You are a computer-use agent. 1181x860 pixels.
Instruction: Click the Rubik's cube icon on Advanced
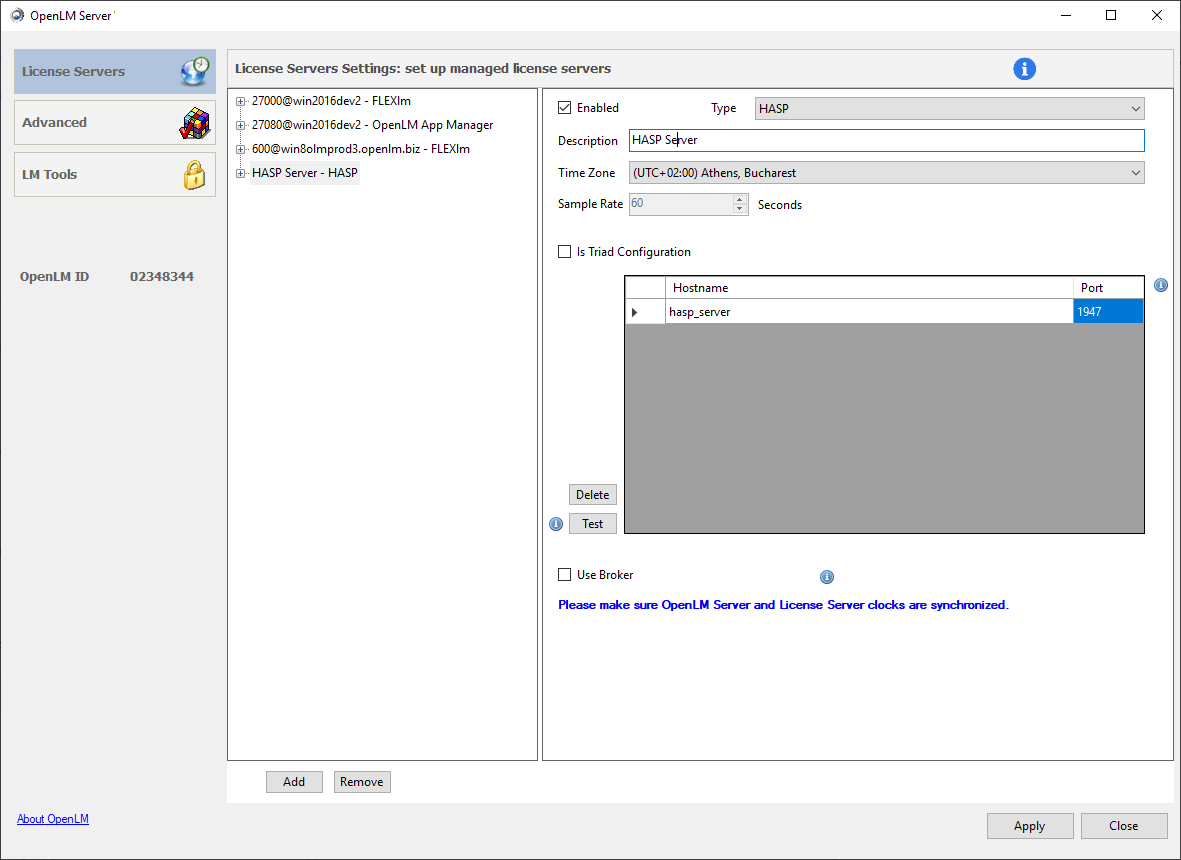(x=194, y=122)
